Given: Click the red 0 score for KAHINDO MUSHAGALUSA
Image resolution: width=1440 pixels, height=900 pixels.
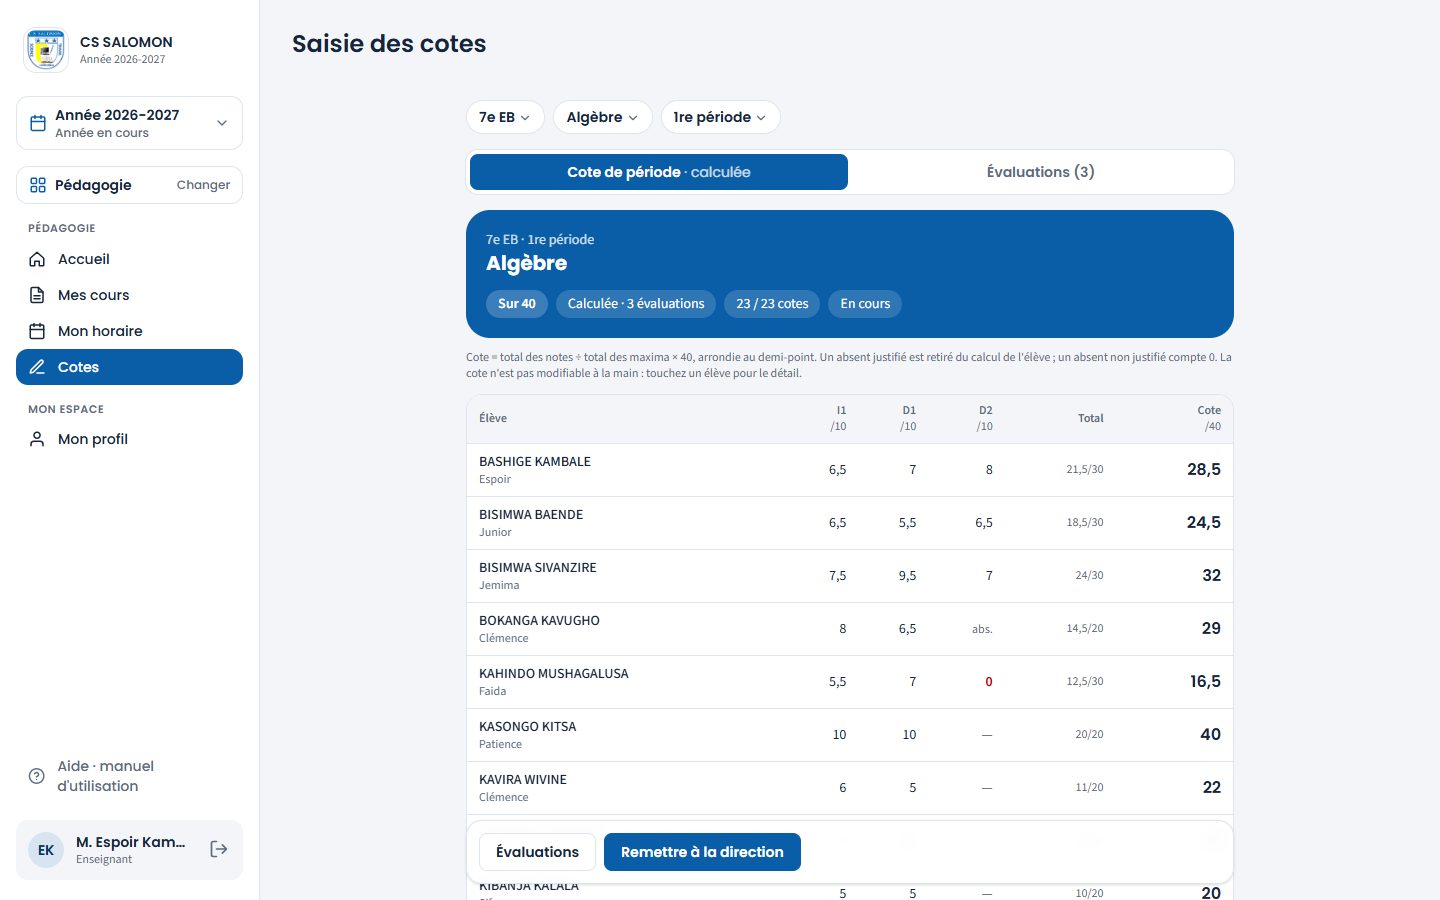Looking at the screenshot, I should [989, 682].
